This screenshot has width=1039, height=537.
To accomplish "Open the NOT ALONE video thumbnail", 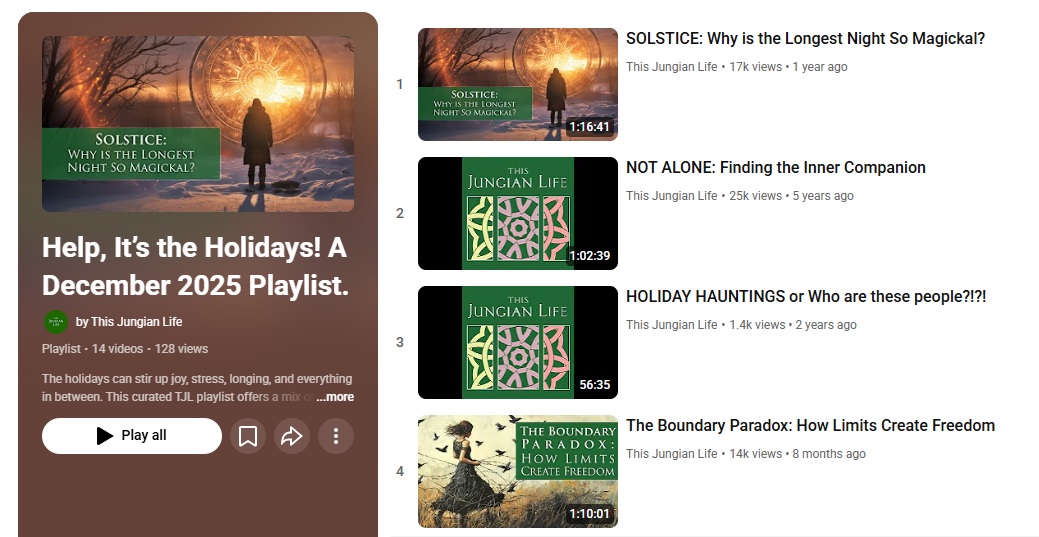I will [x=518, y=213].
